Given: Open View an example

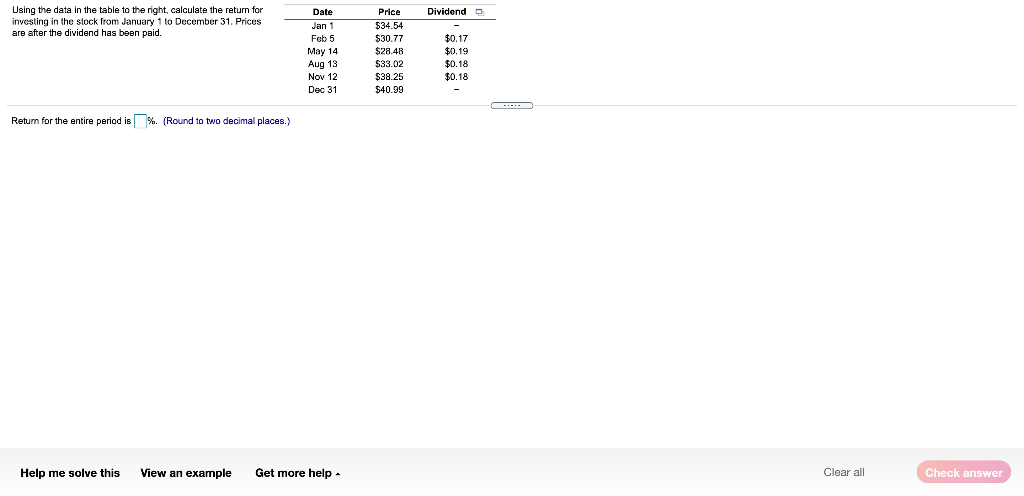Looking at the screenshot, I should coord(185,473).
